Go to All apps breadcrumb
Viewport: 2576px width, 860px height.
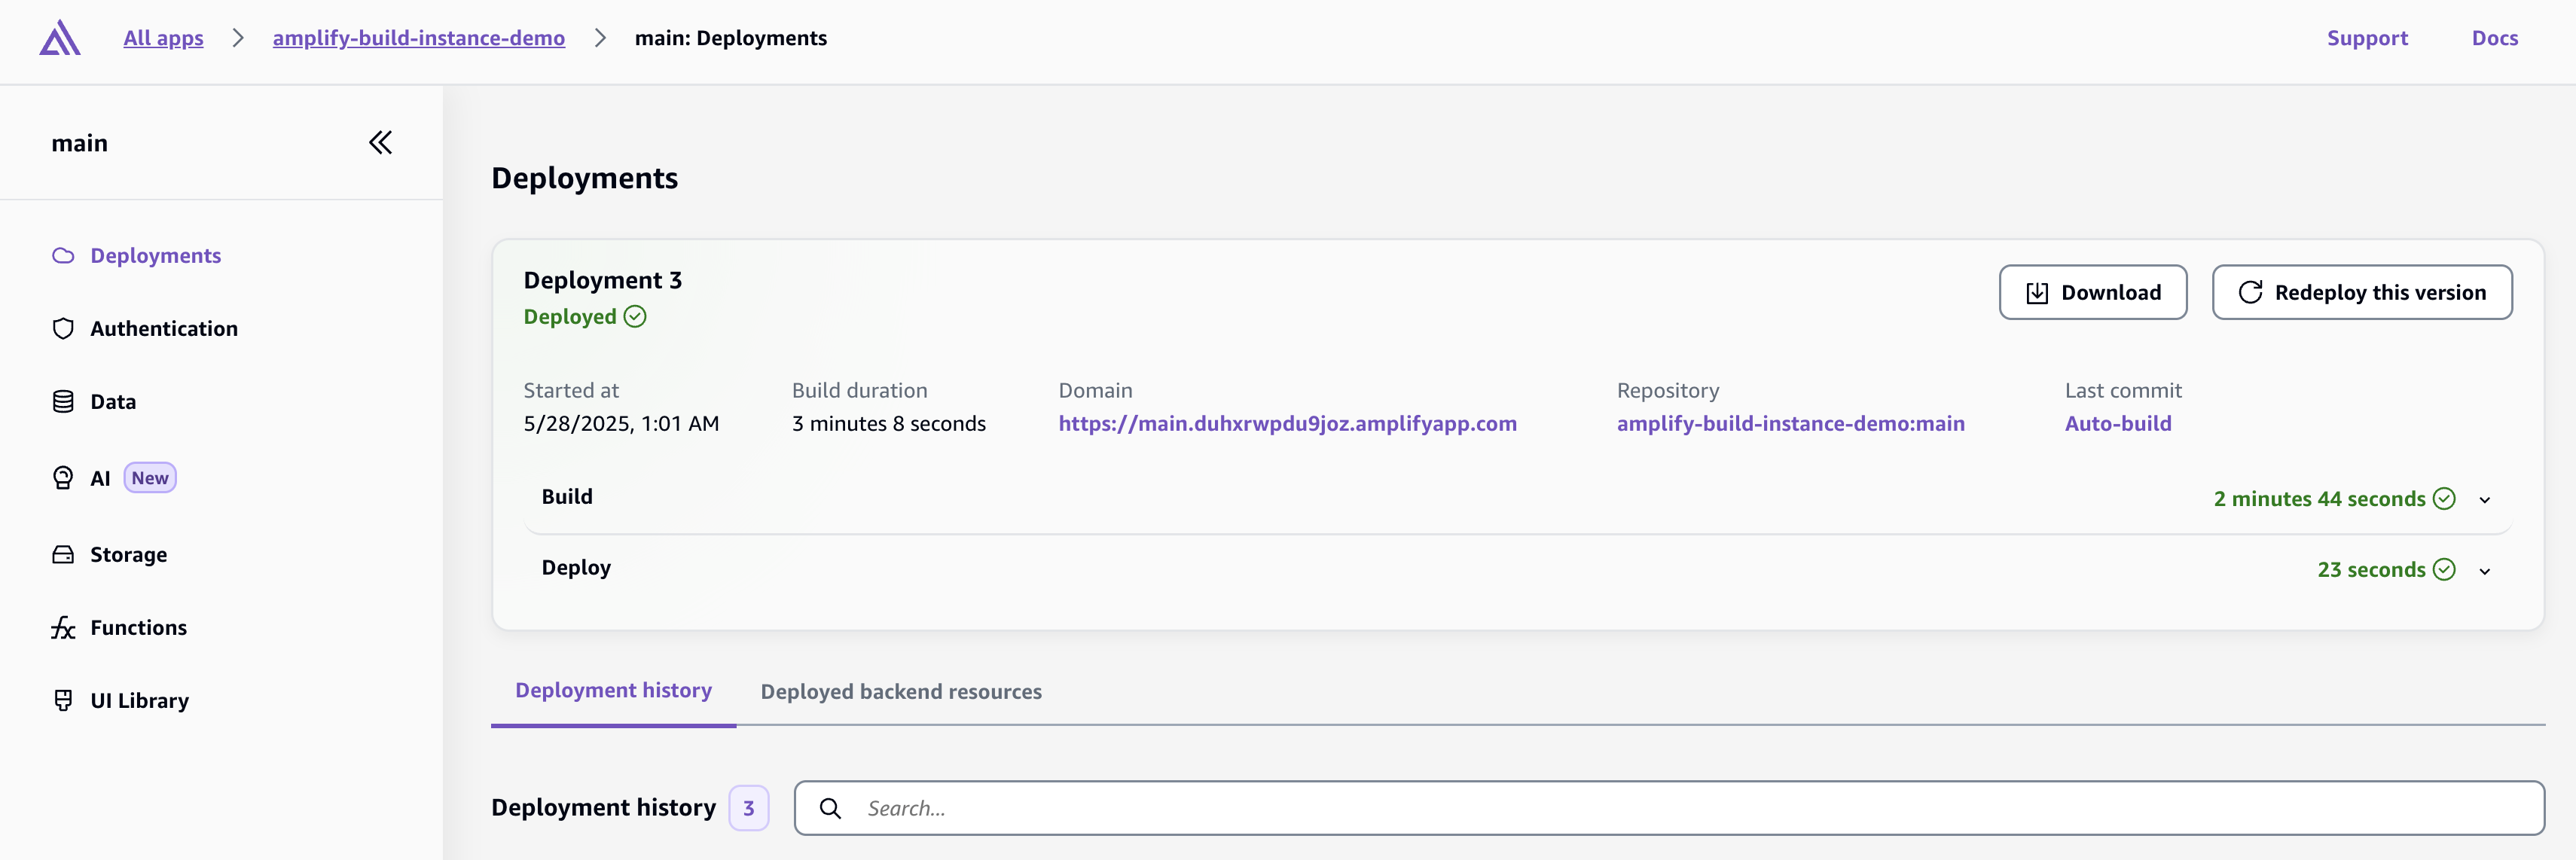click(163, 38)
